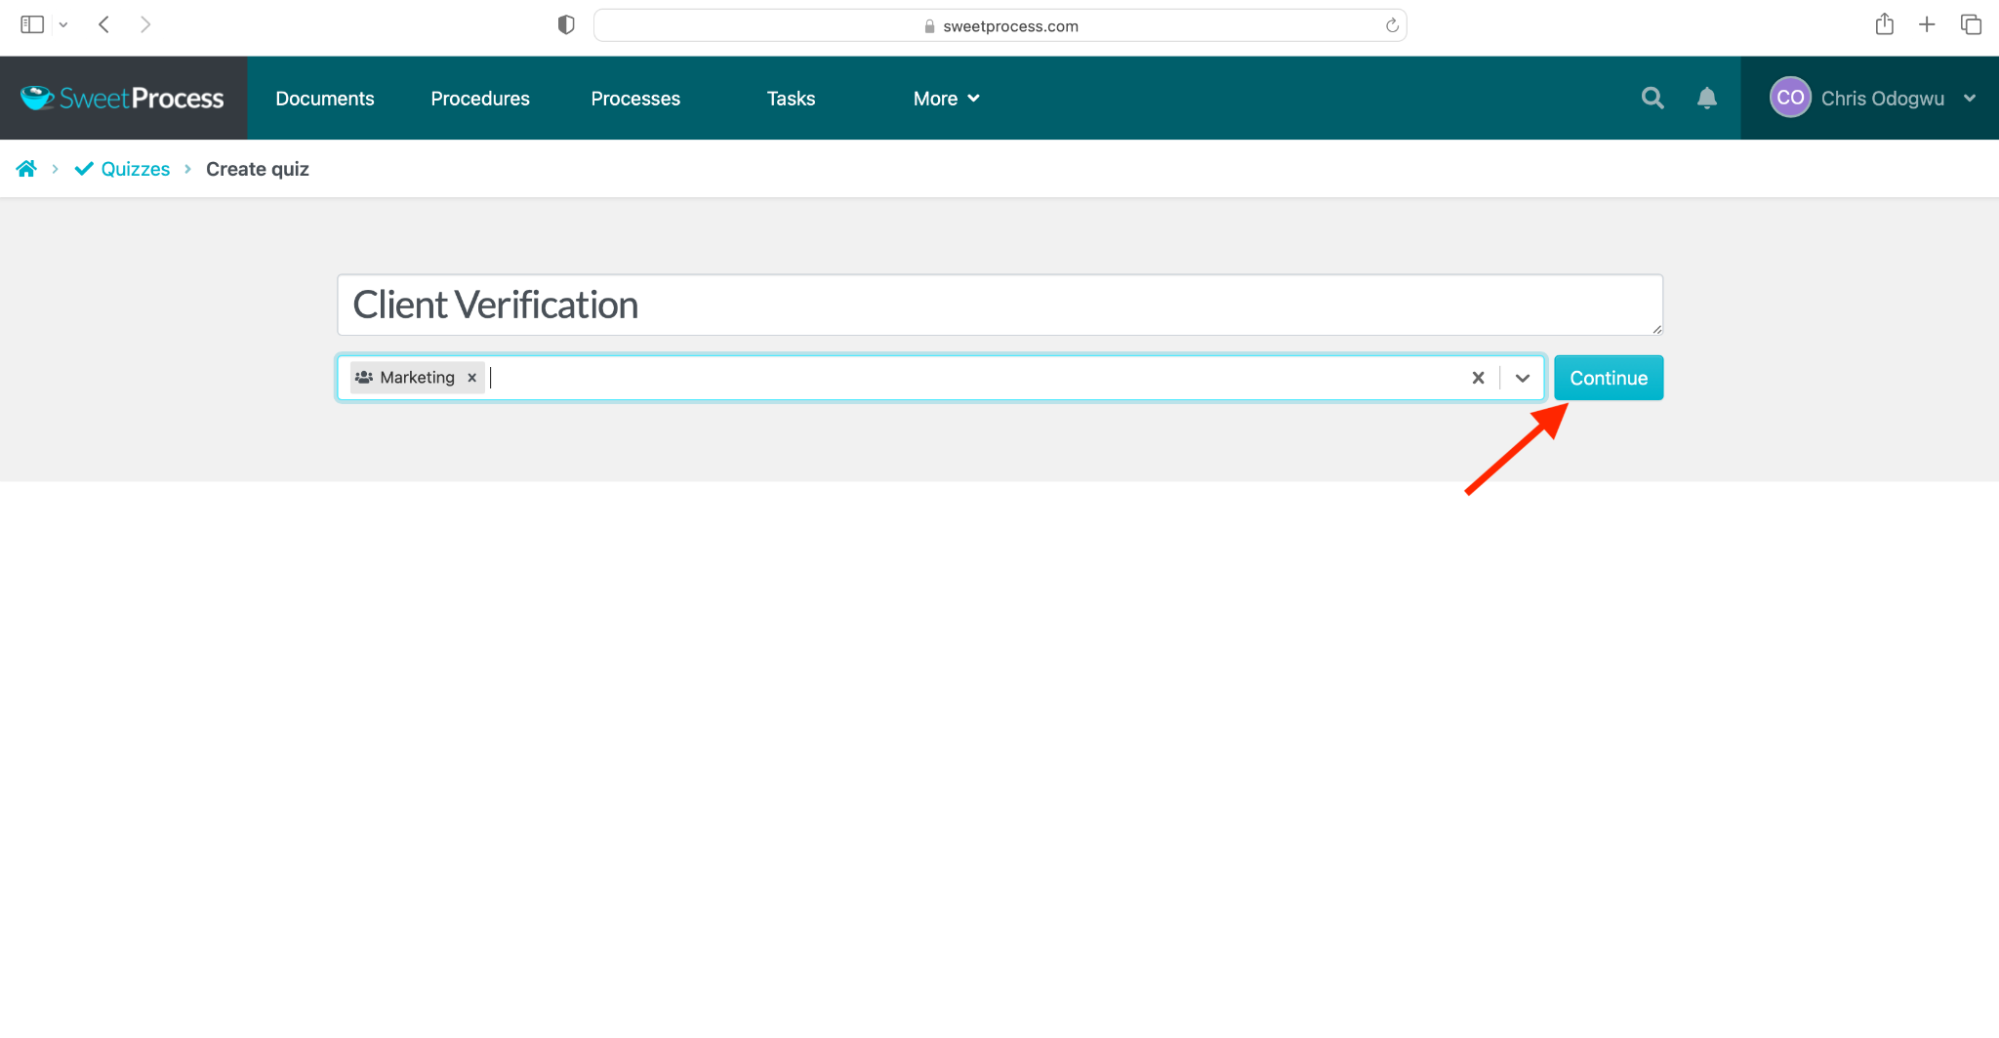Click the Client Verification title field

tap(999, 305)
